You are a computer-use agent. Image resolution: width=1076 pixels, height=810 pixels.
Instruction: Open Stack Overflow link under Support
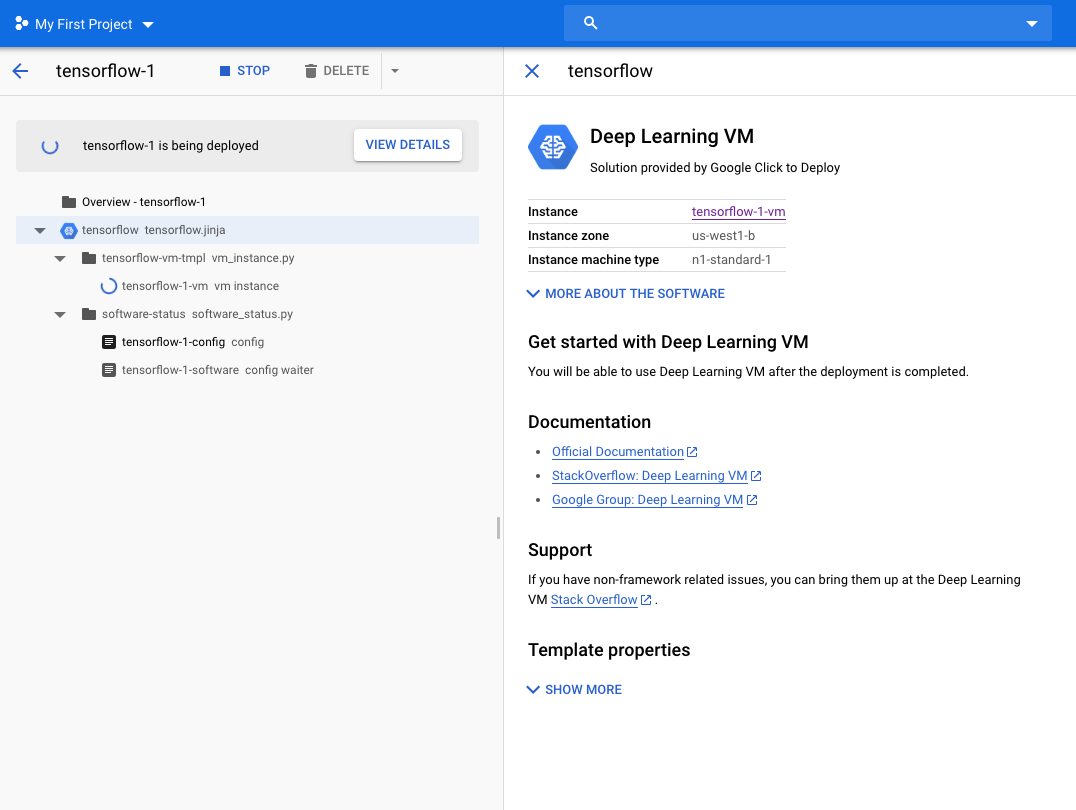(x=594, y=600)
